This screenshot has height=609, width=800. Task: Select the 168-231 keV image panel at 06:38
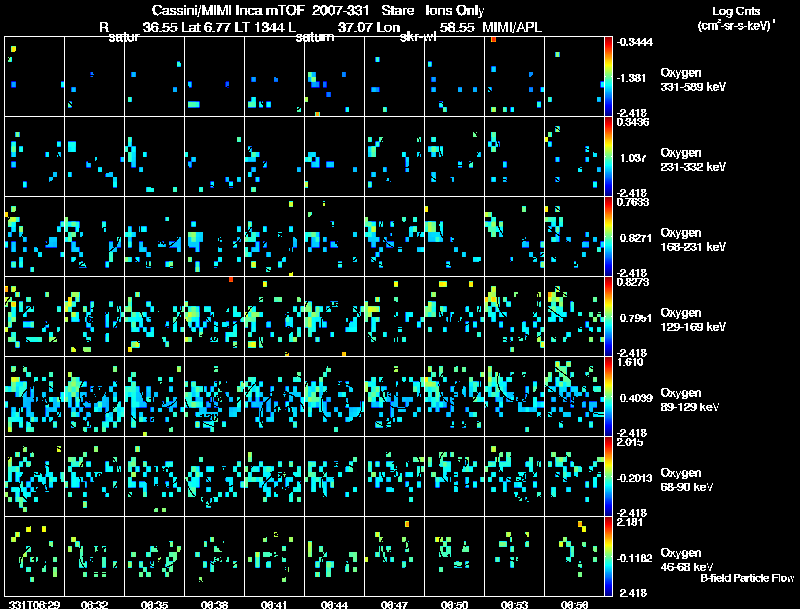[214, 237]
